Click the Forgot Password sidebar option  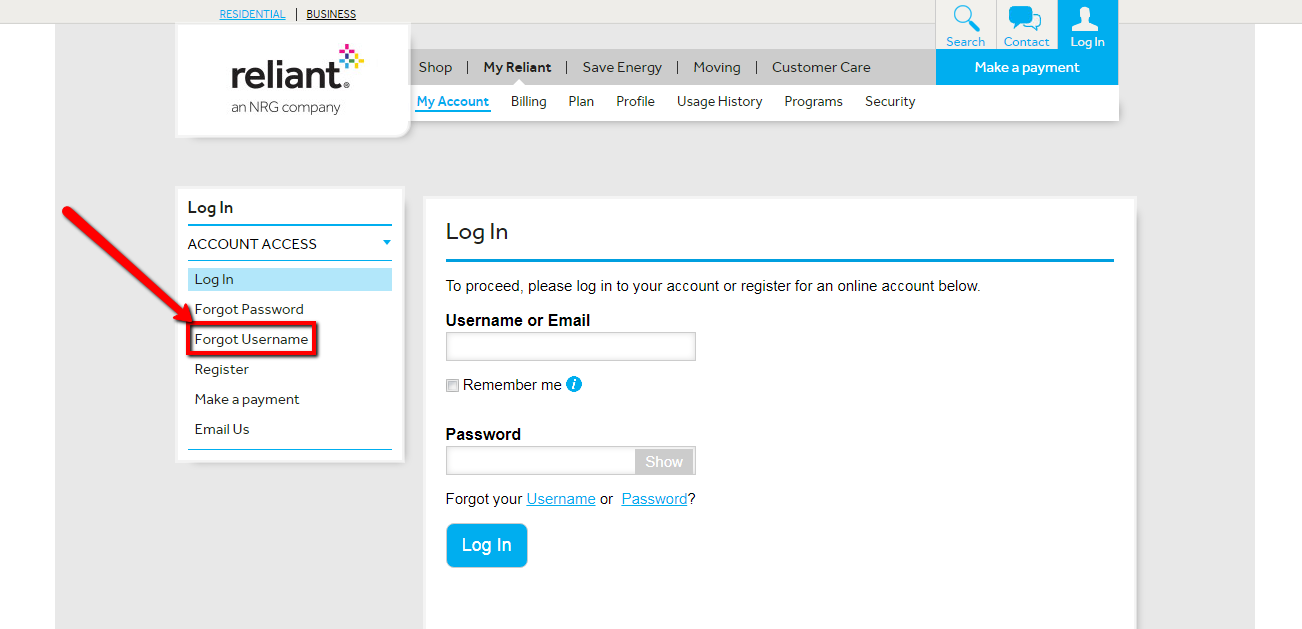(x=248, y=309)
